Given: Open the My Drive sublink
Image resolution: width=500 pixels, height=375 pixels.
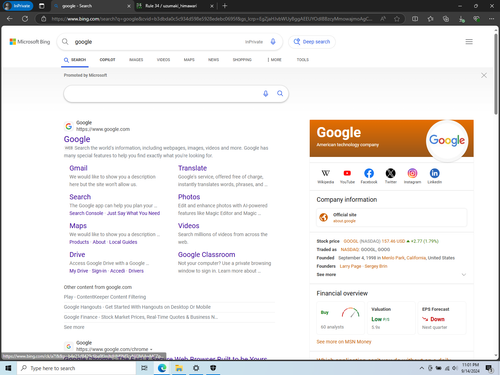Looking at the screenshot, I should [79, 271].
